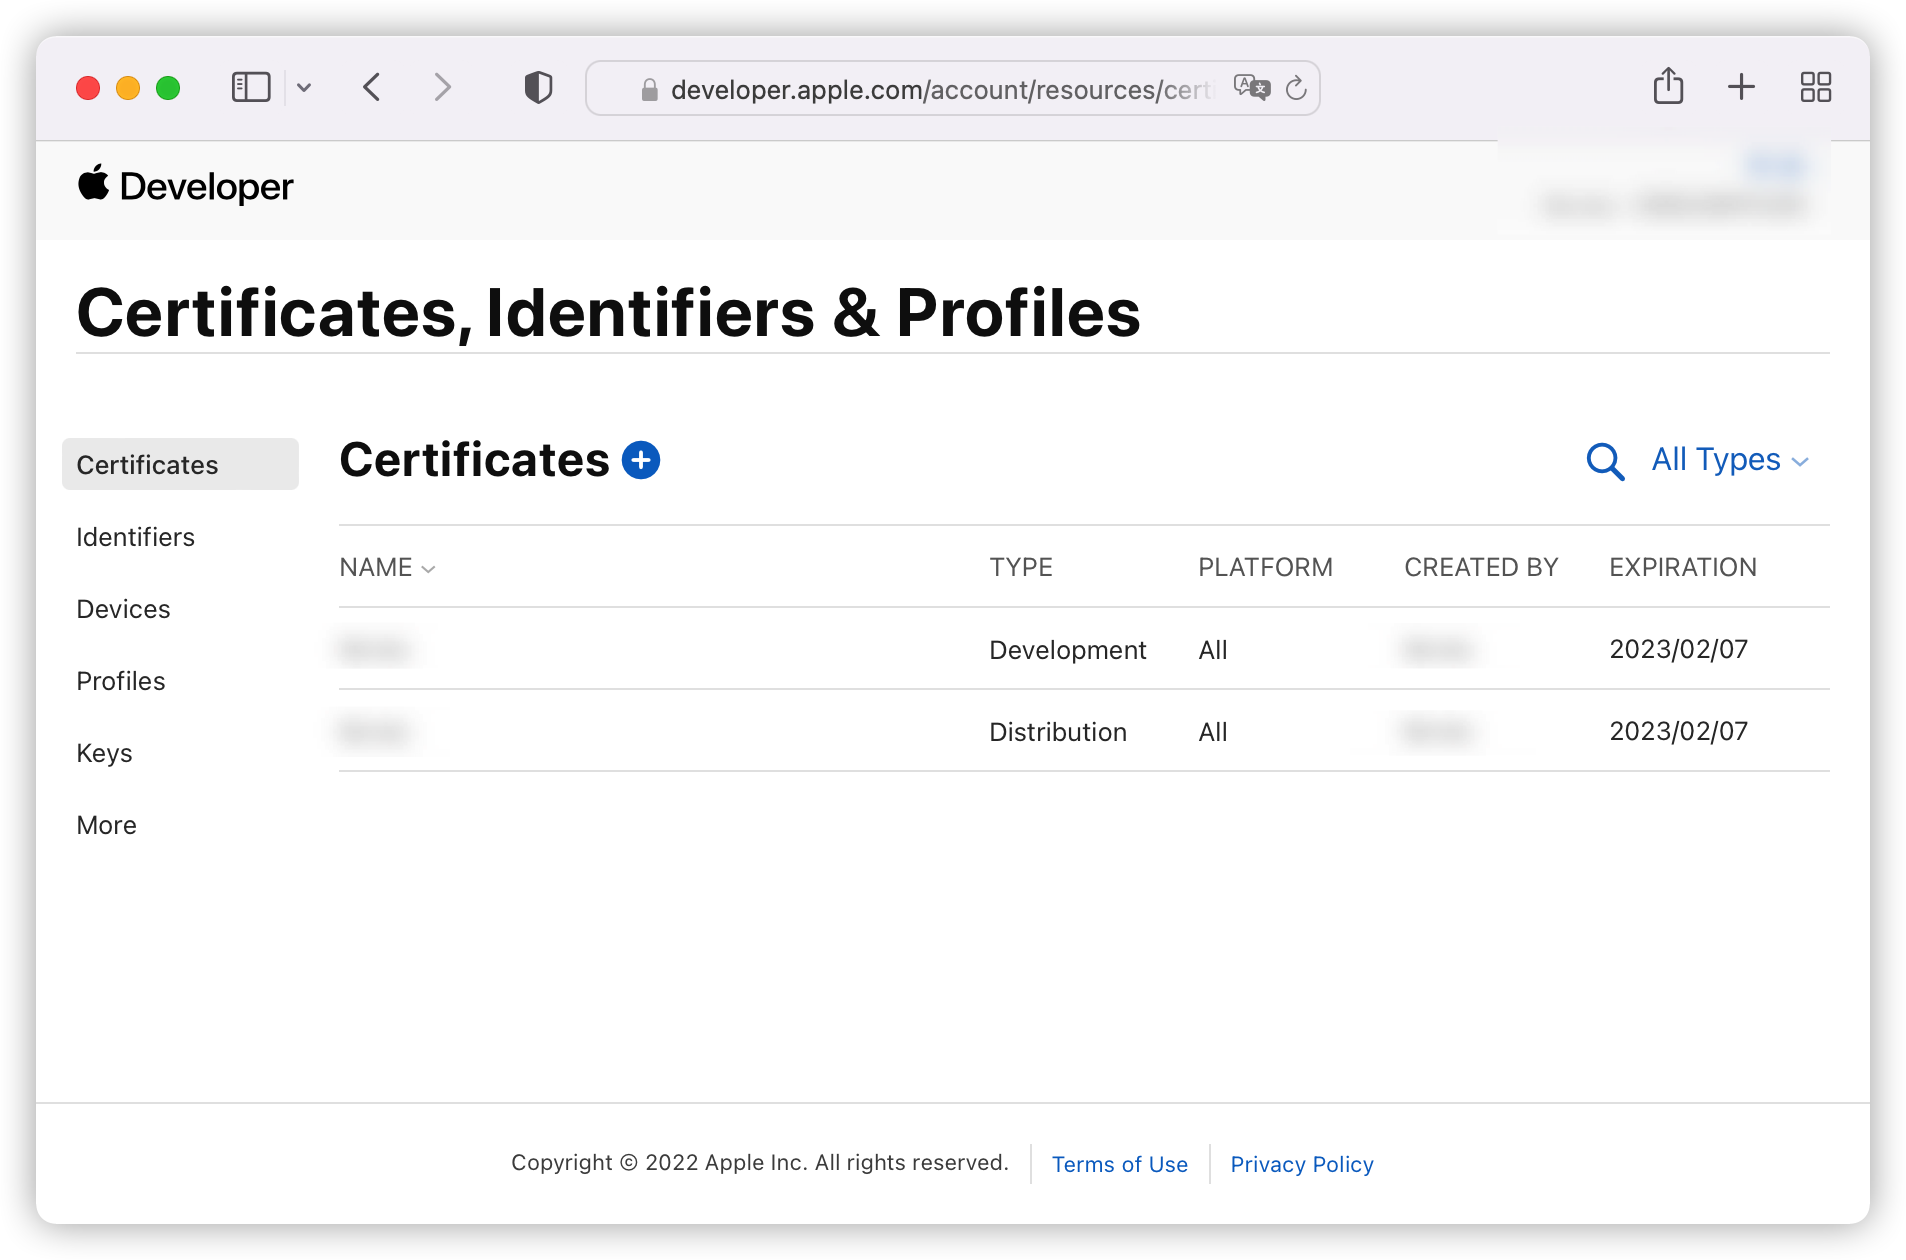Open the Terms of Use link
Screen dimensions: 1906x1260
pyautogui.click(x=1120, y=1164)
